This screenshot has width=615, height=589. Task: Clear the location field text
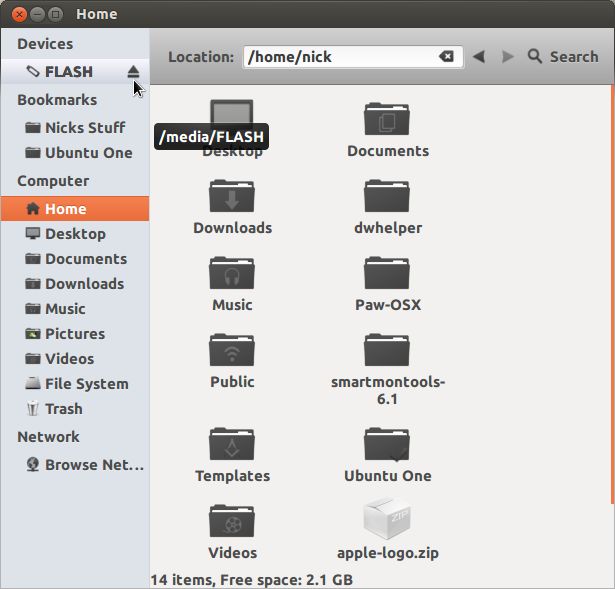446,56
